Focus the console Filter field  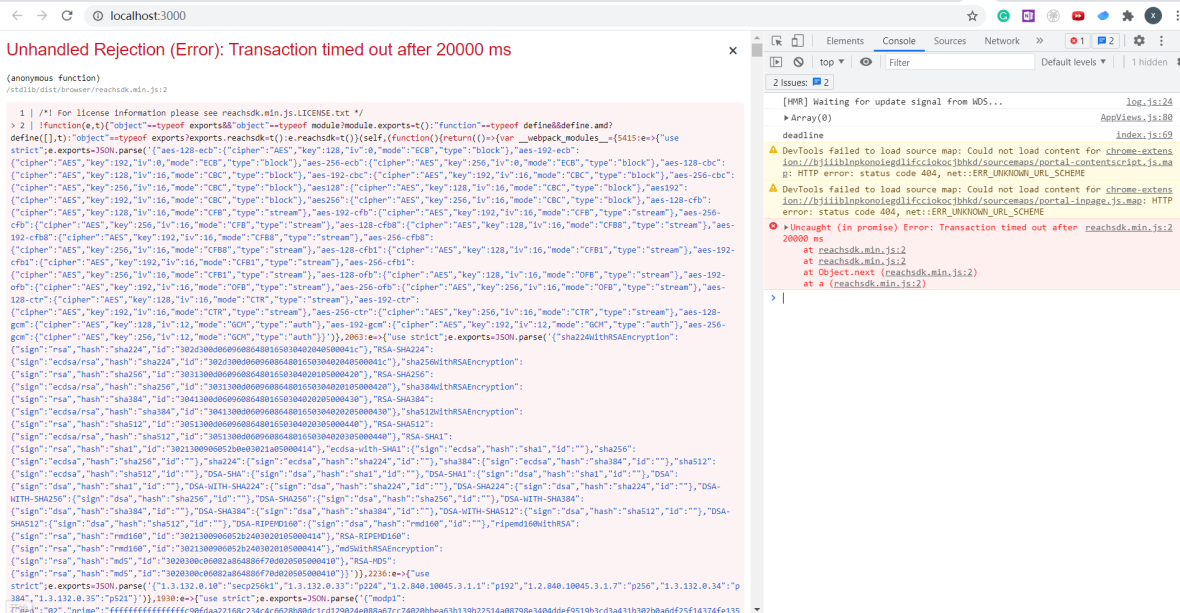959,62
